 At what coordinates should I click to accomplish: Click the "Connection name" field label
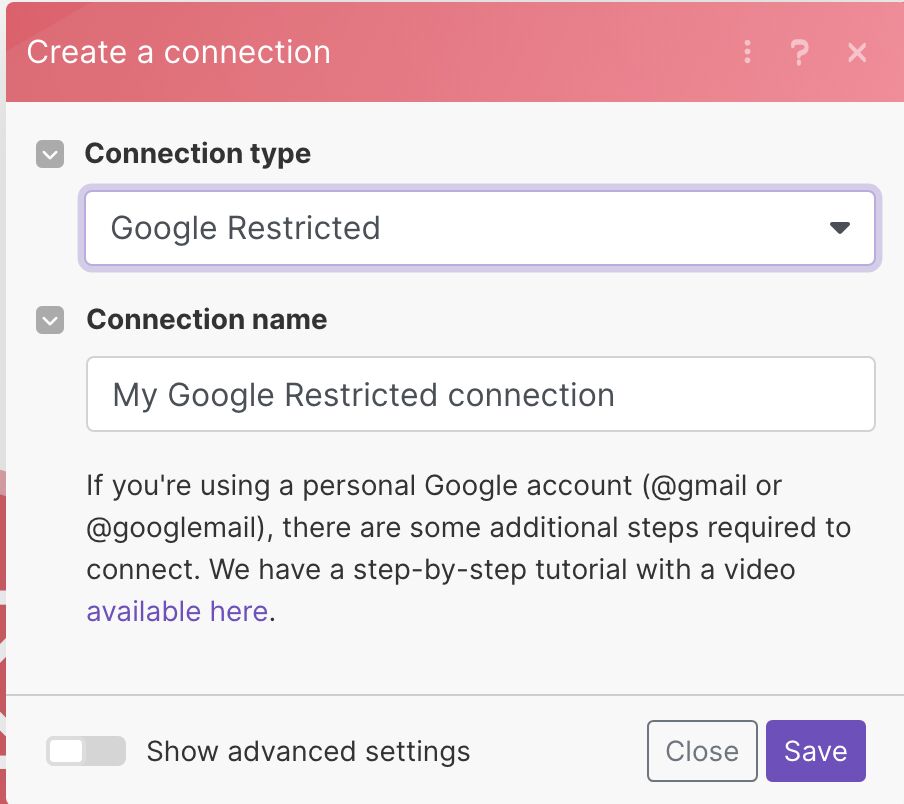click(x=207, y=320)
